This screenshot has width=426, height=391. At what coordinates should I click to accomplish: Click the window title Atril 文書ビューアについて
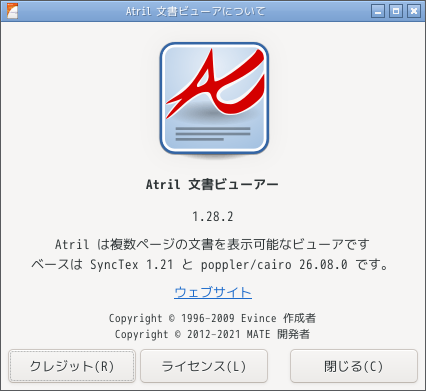coord(196,11)
